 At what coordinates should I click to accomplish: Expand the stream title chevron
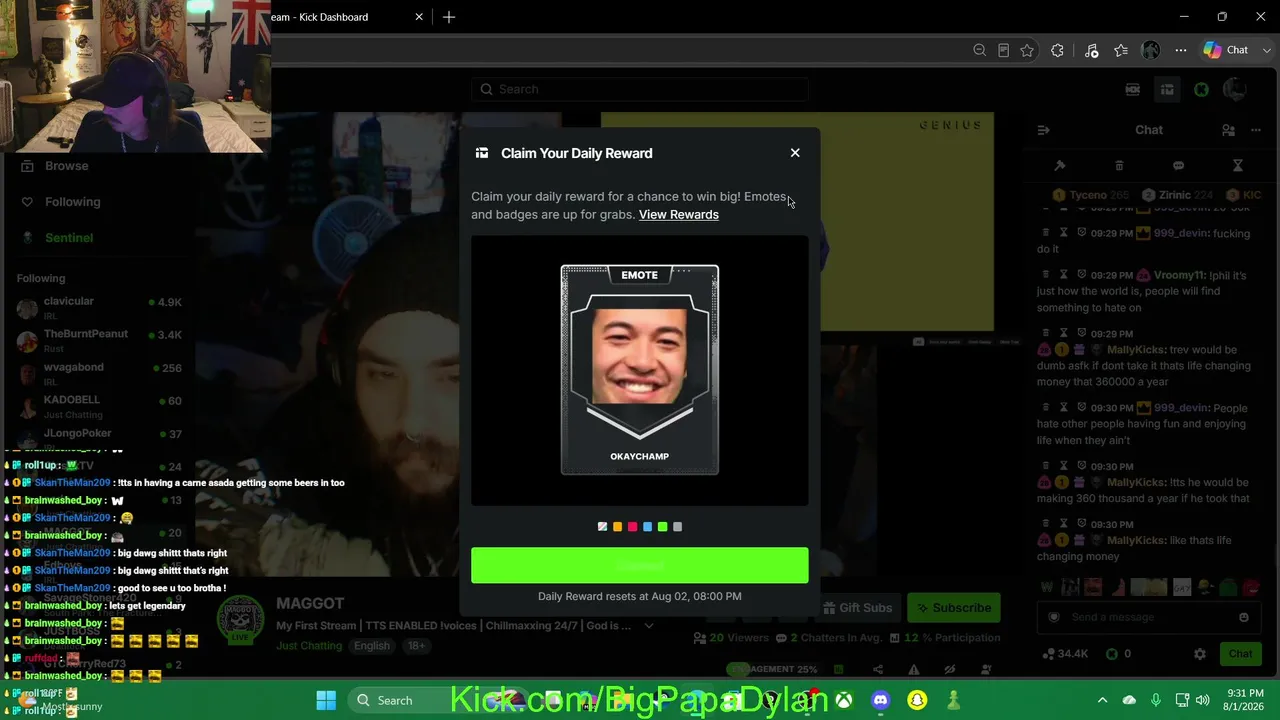(x=649, y=626)
